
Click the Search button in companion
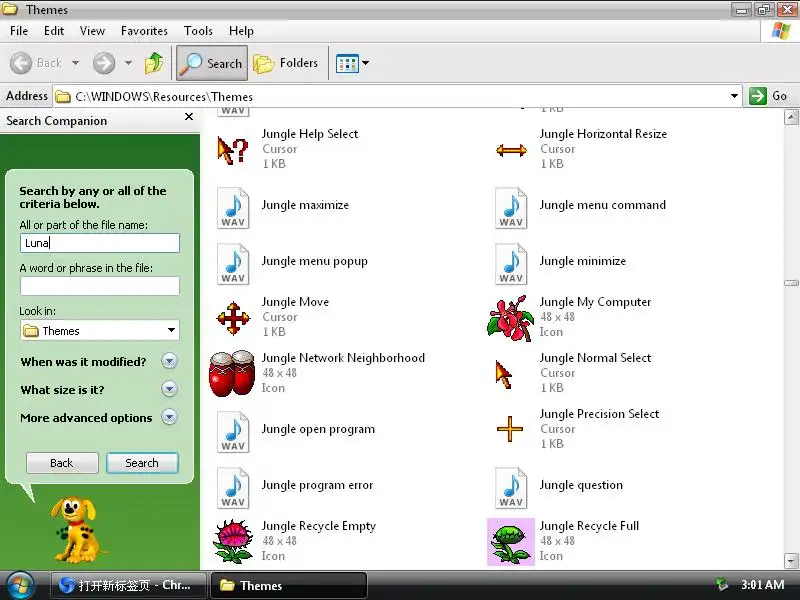point(142,463)
